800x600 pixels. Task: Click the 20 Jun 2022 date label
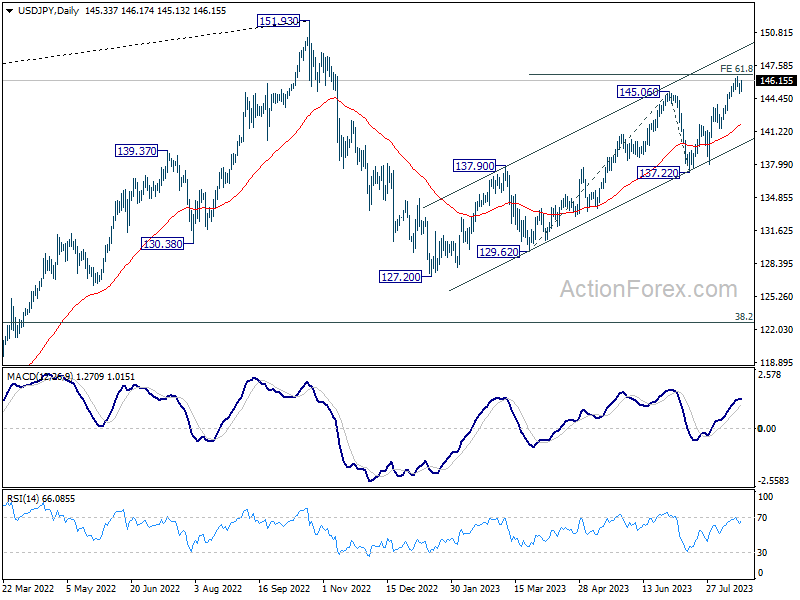(155, 588)
